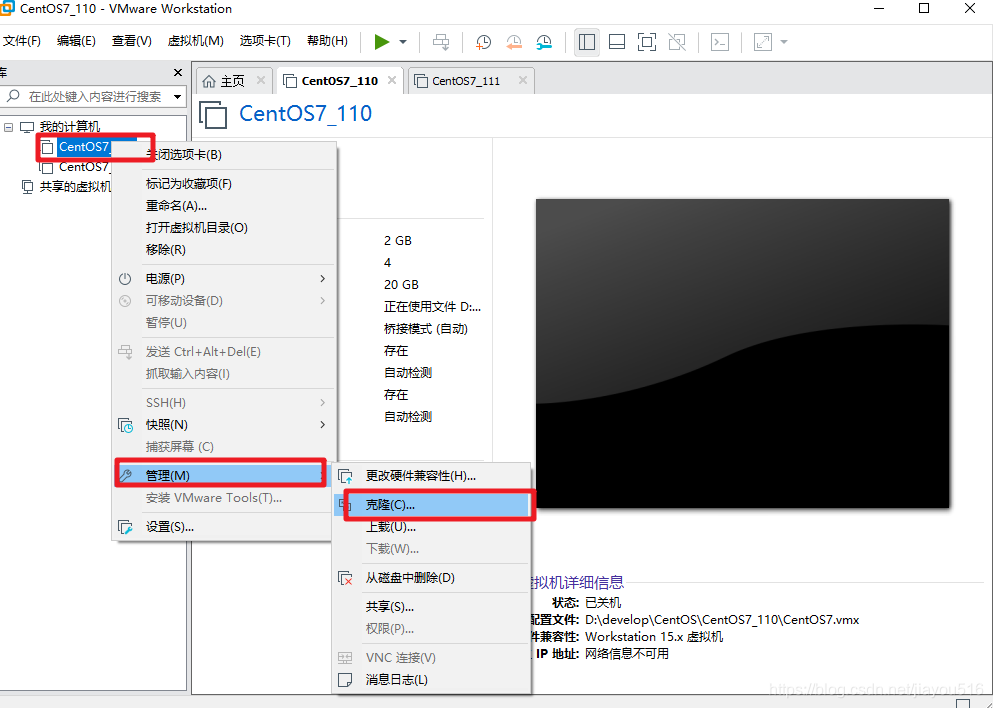Click the Send Ctrl+Alt+Del toolbar icon
Viewport: 993px width, 708px height.
[441, 42]
